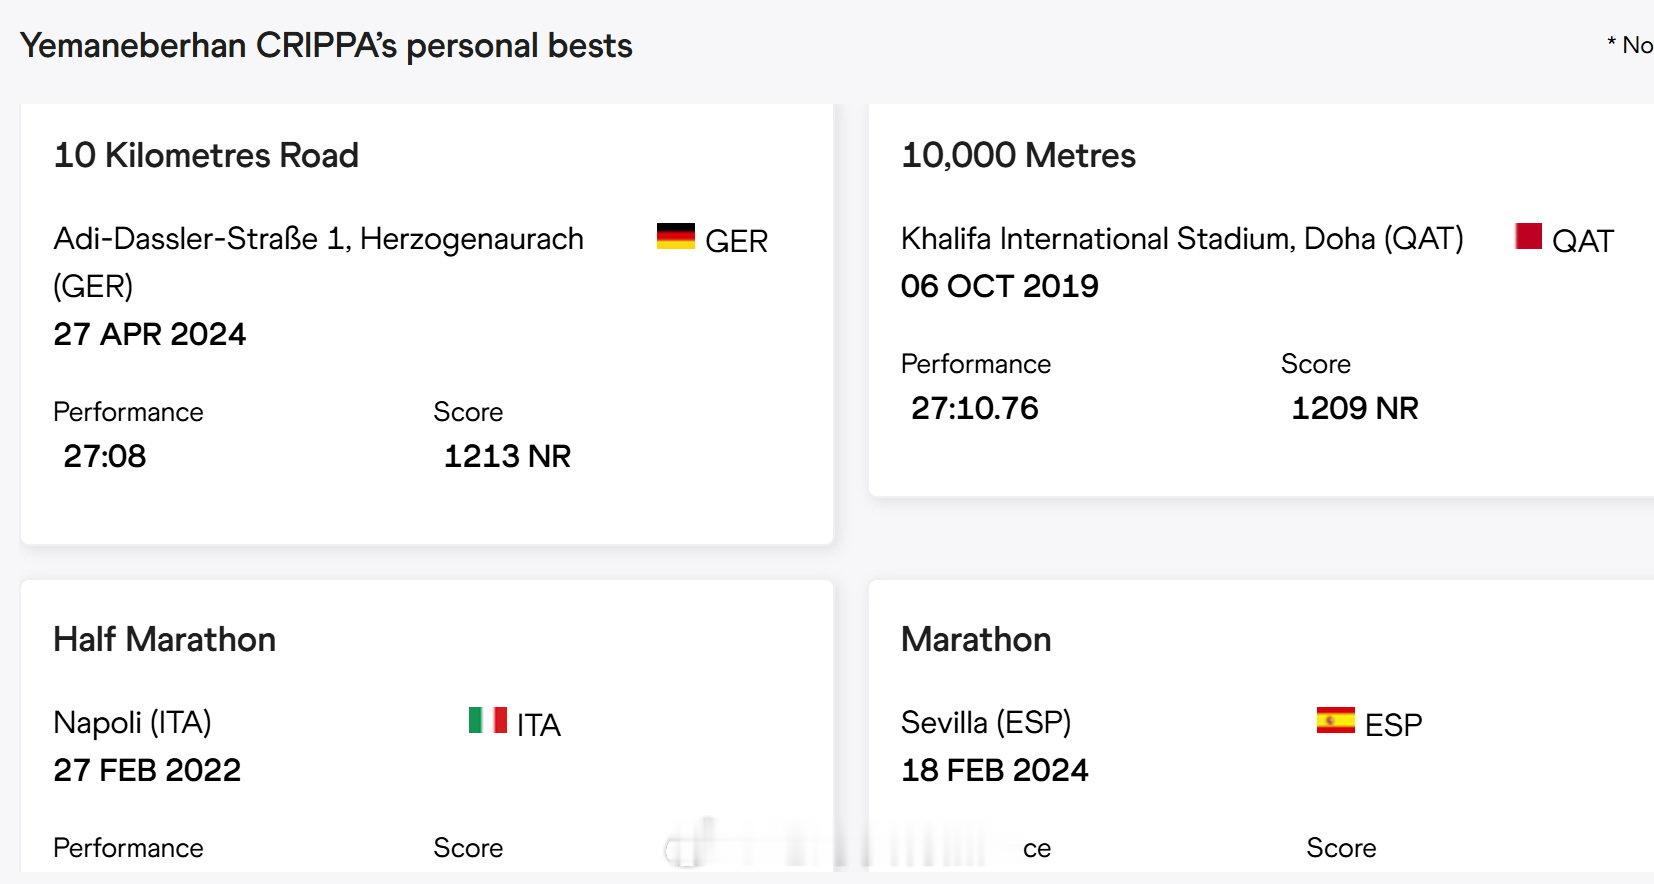Click the GER country code label
The width and height of the screenshot is (1654, 884).
point(737,241)
